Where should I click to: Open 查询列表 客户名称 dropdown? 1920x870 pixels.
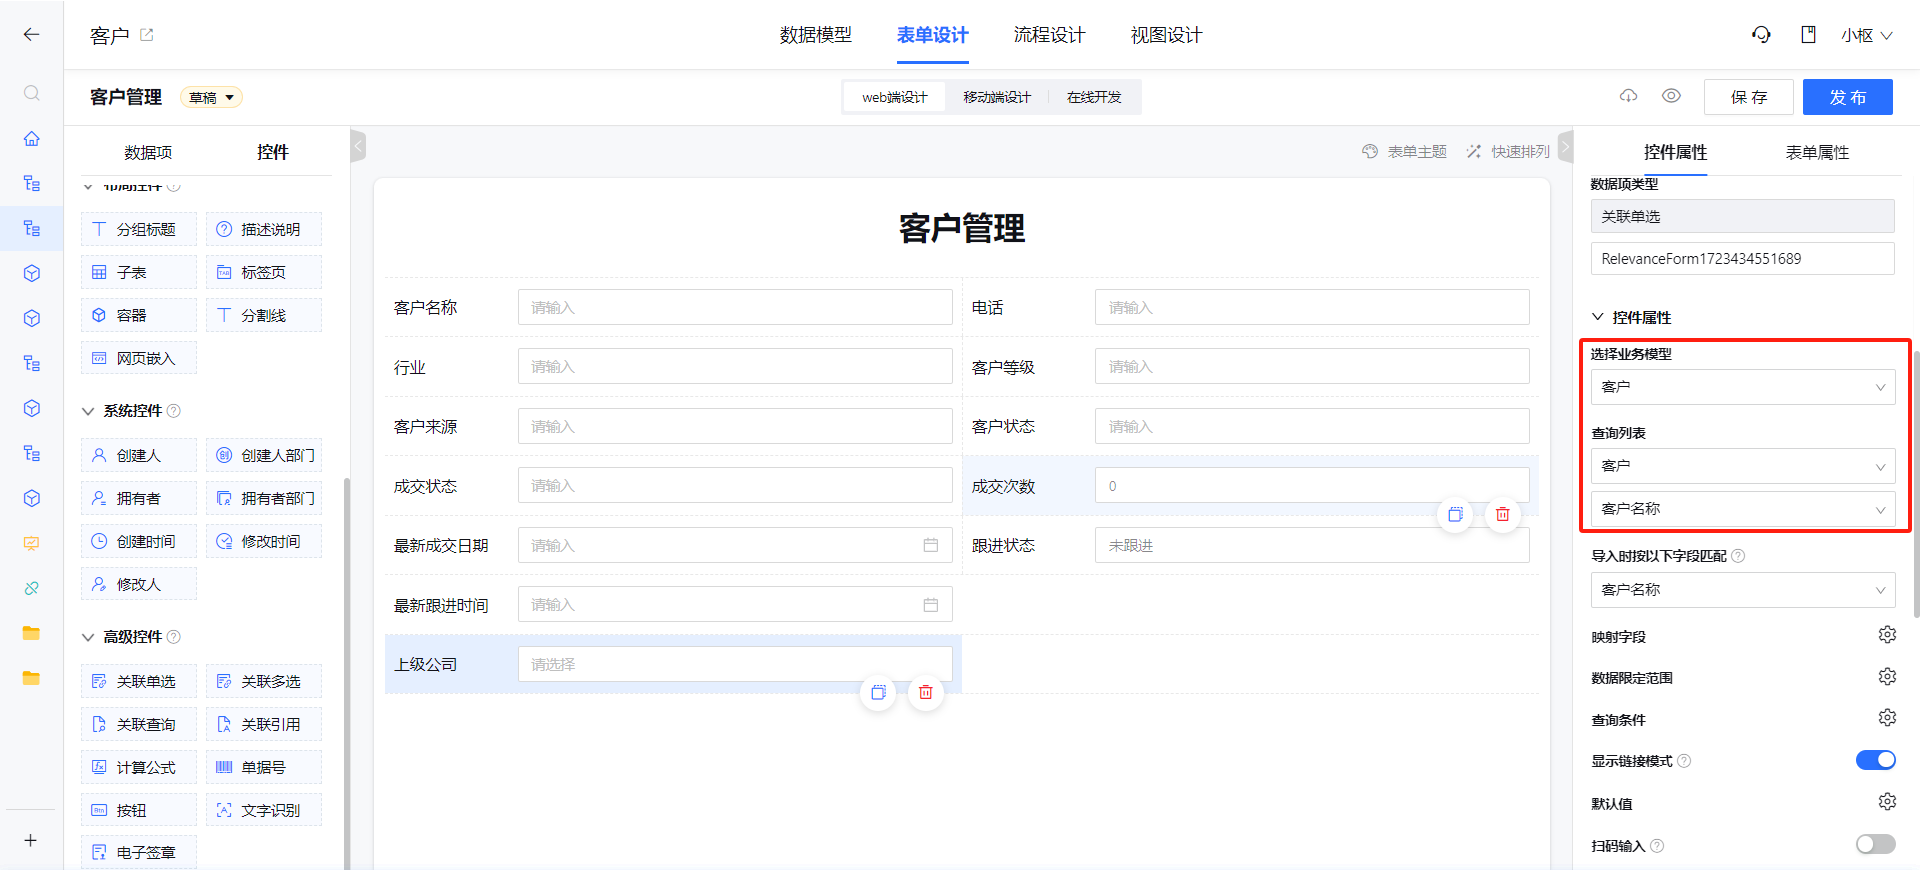pyautogui.click(x=1742, y=509)
